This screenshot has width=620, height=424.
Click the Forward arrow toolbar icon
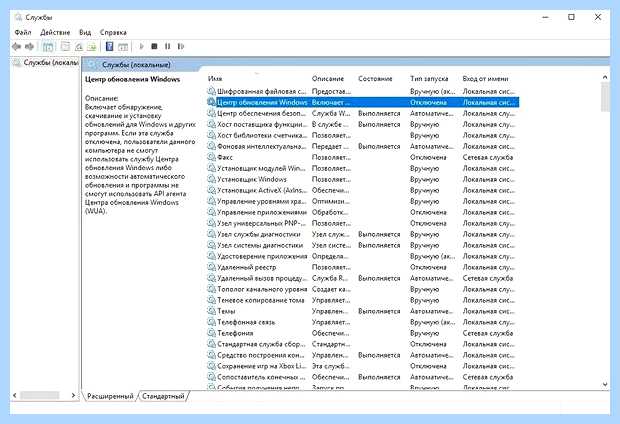29,47
